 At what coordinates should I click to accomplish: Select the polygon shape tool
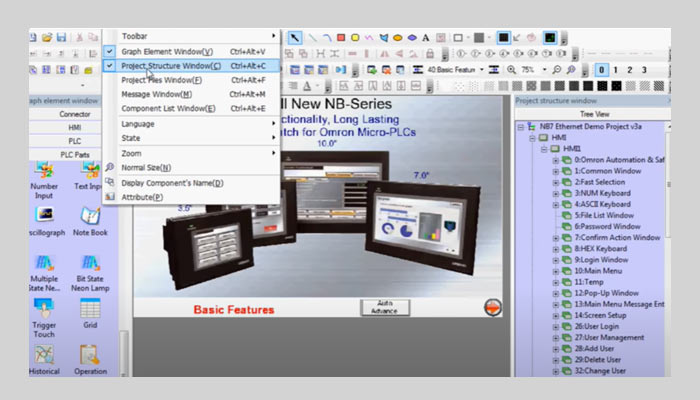tap(383, 38)
